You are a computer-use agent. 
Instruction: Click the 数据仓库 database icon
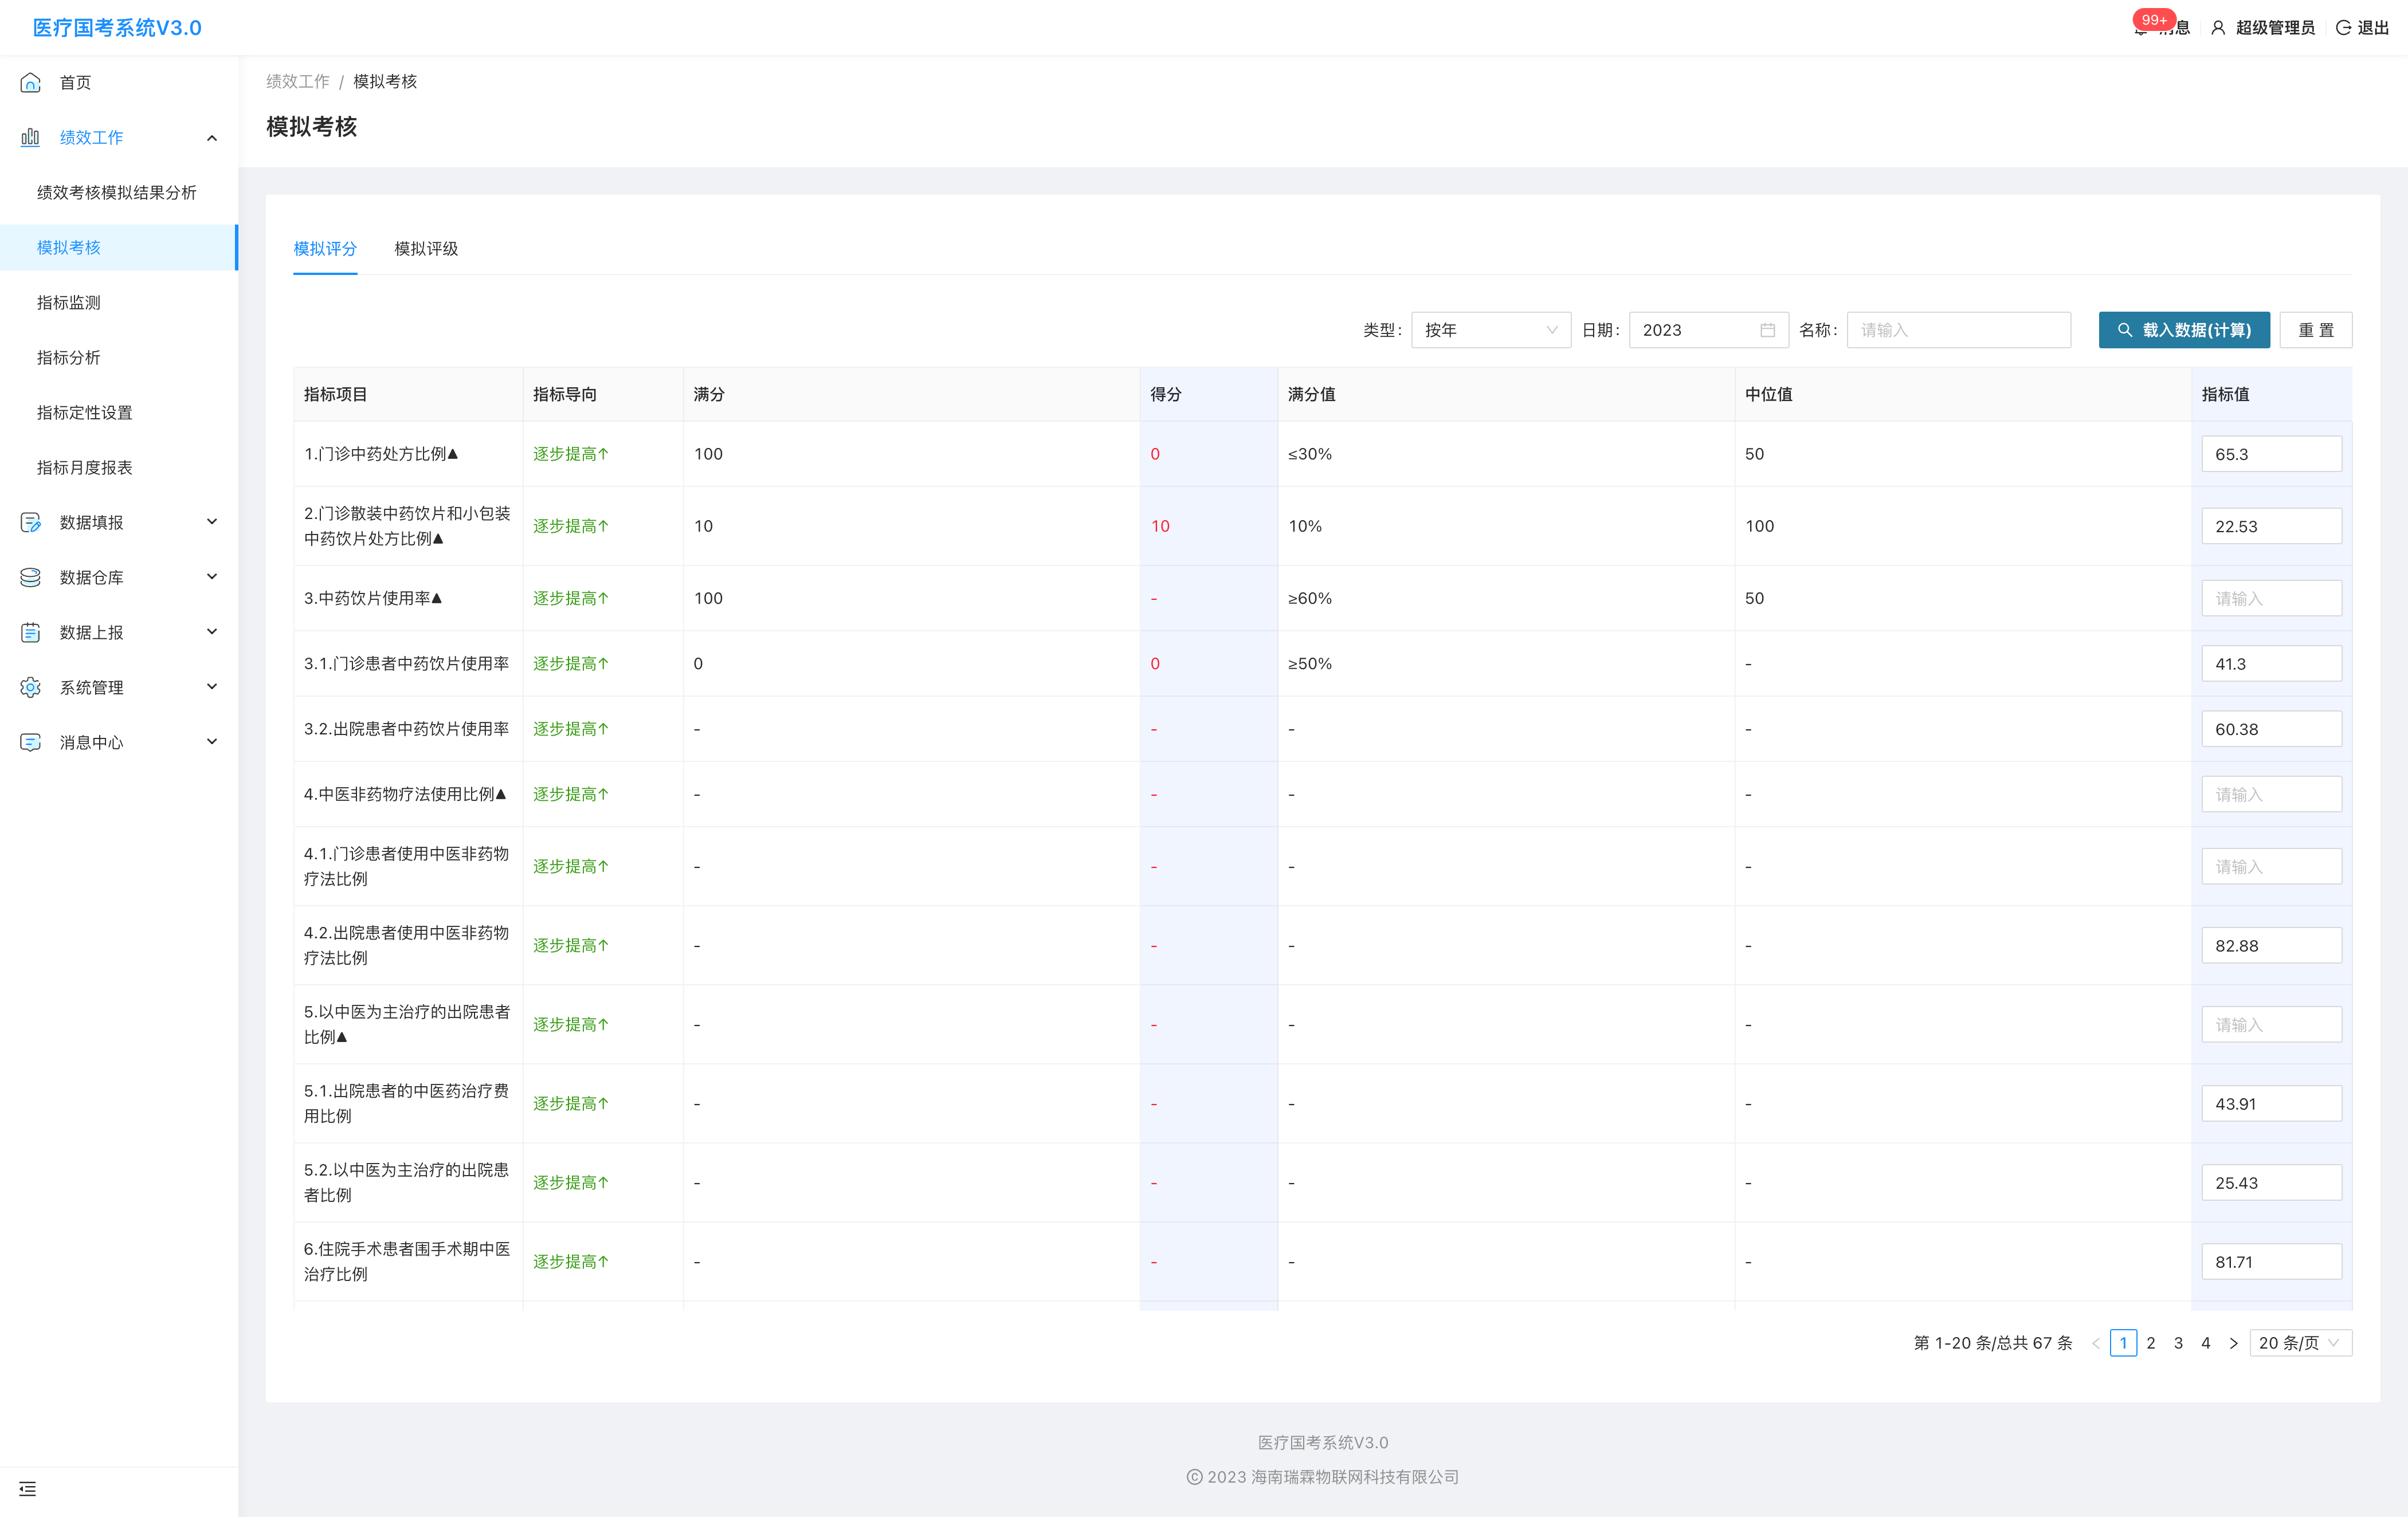click(x=30, y=577)
